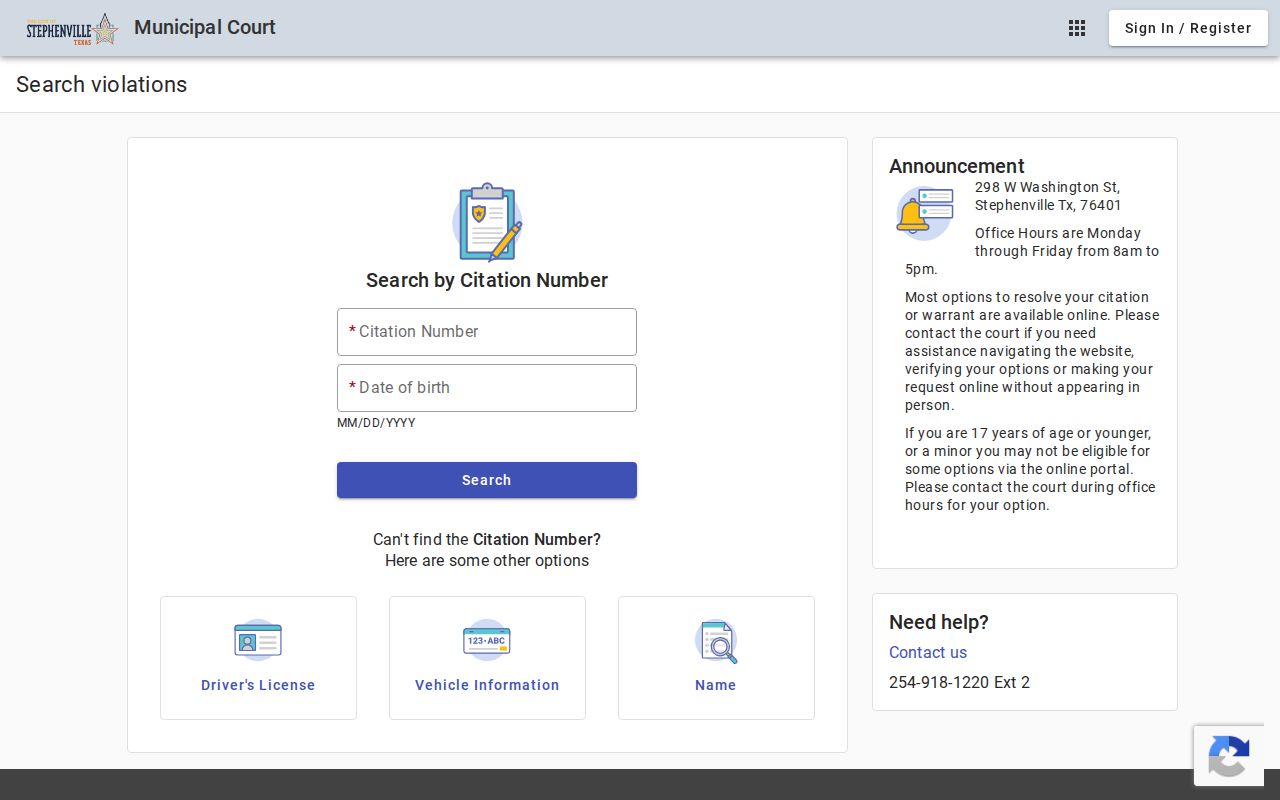
Task: Click the MM/DD/YYYY hint text
Action: click(x=376, y=423)
